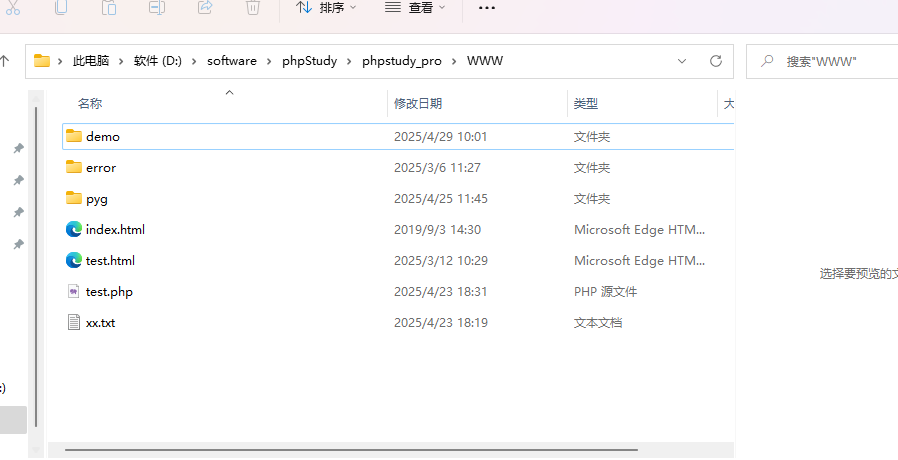Click the bottommost pin icon in sidebar
Viewport: 898px width, 460px height.
click(18, 245)
